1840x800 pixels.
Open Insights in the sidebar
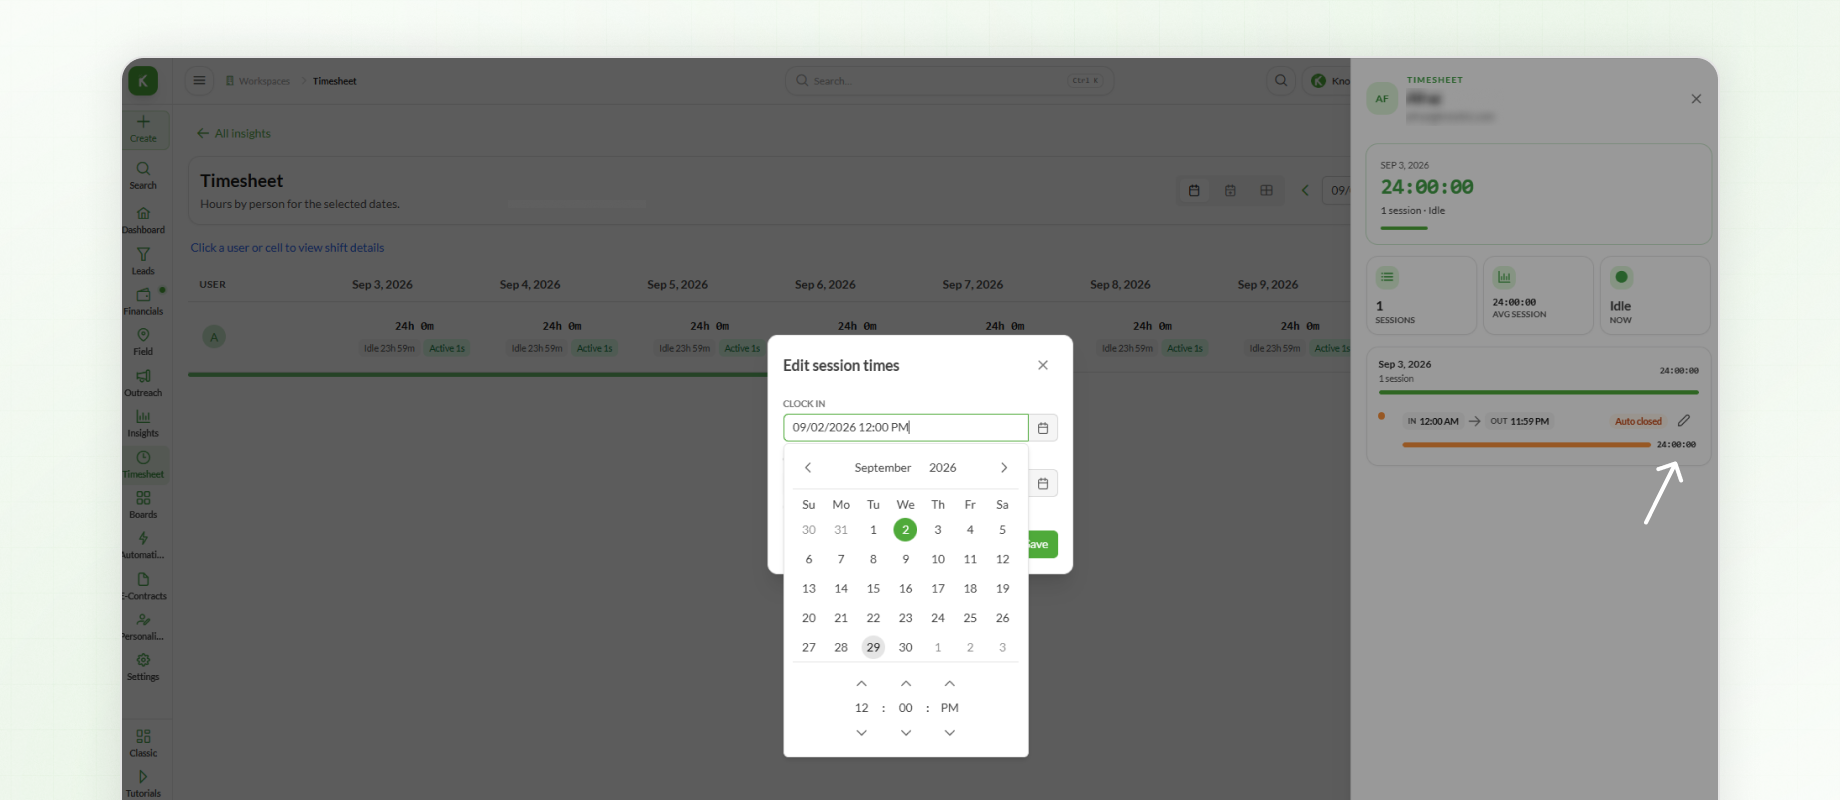click(143, 423)
